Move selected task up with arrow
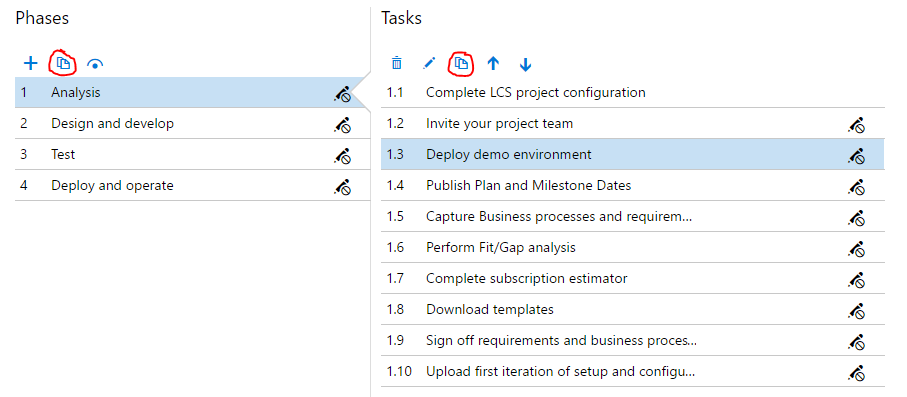This screenshot has width=907, height=397. [493, 63]
